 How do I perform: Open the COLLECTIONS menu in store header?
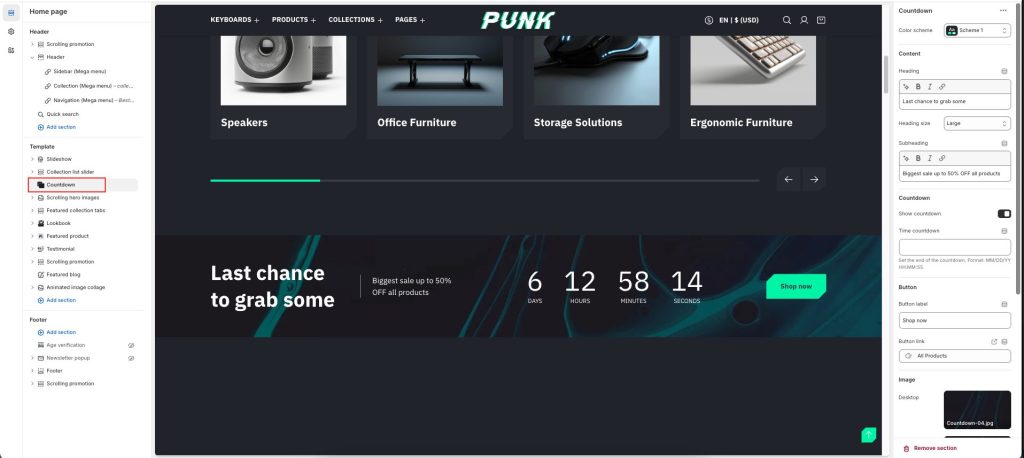click(x=355, y=20)
